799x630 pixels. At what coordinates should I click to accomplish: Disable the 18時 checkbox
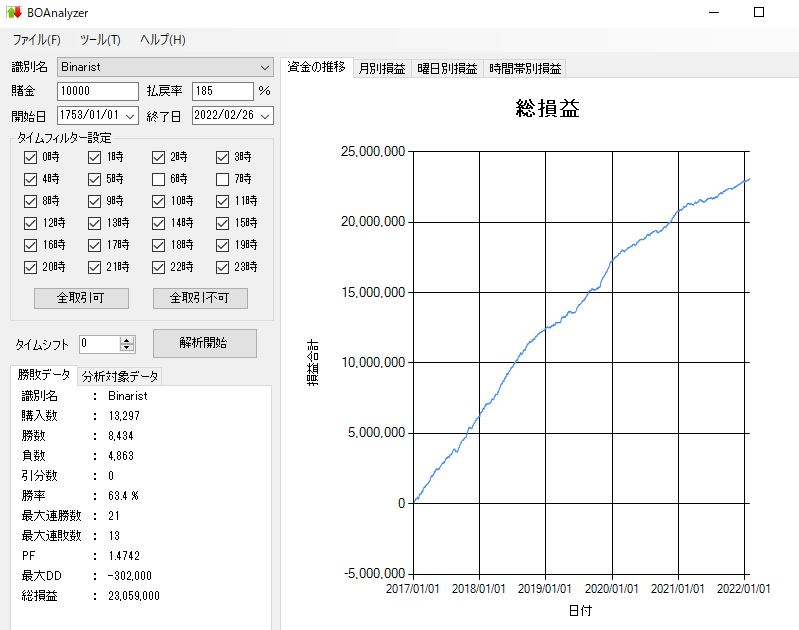(x=158, y=245)
